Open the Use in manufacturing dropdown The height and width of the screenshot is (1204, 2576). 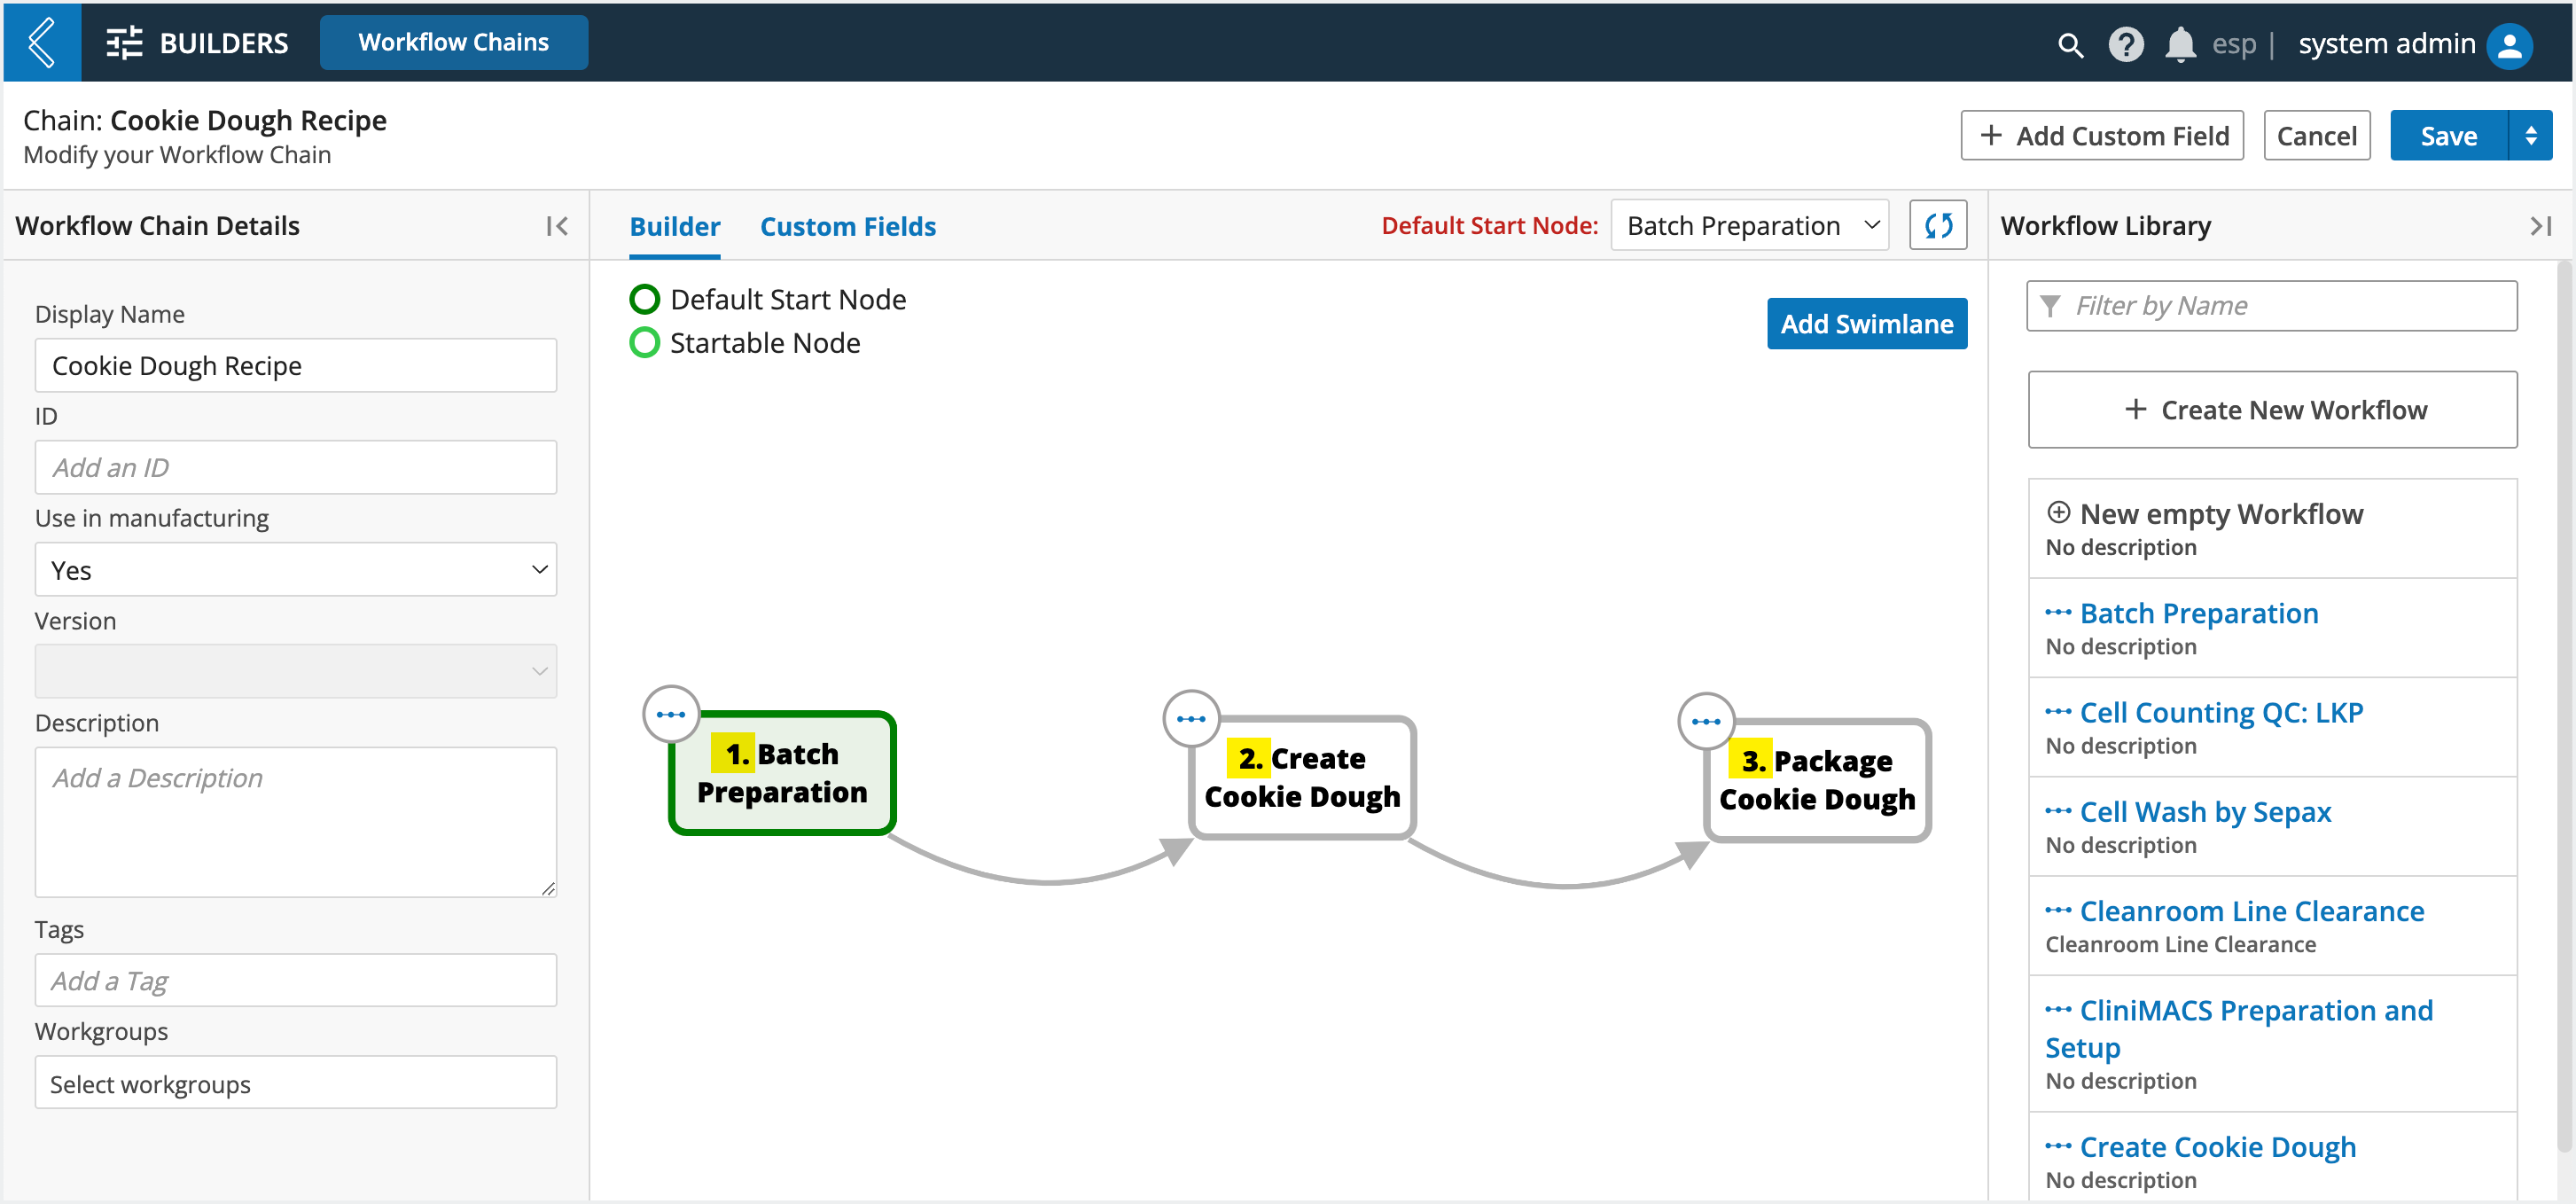296,570
